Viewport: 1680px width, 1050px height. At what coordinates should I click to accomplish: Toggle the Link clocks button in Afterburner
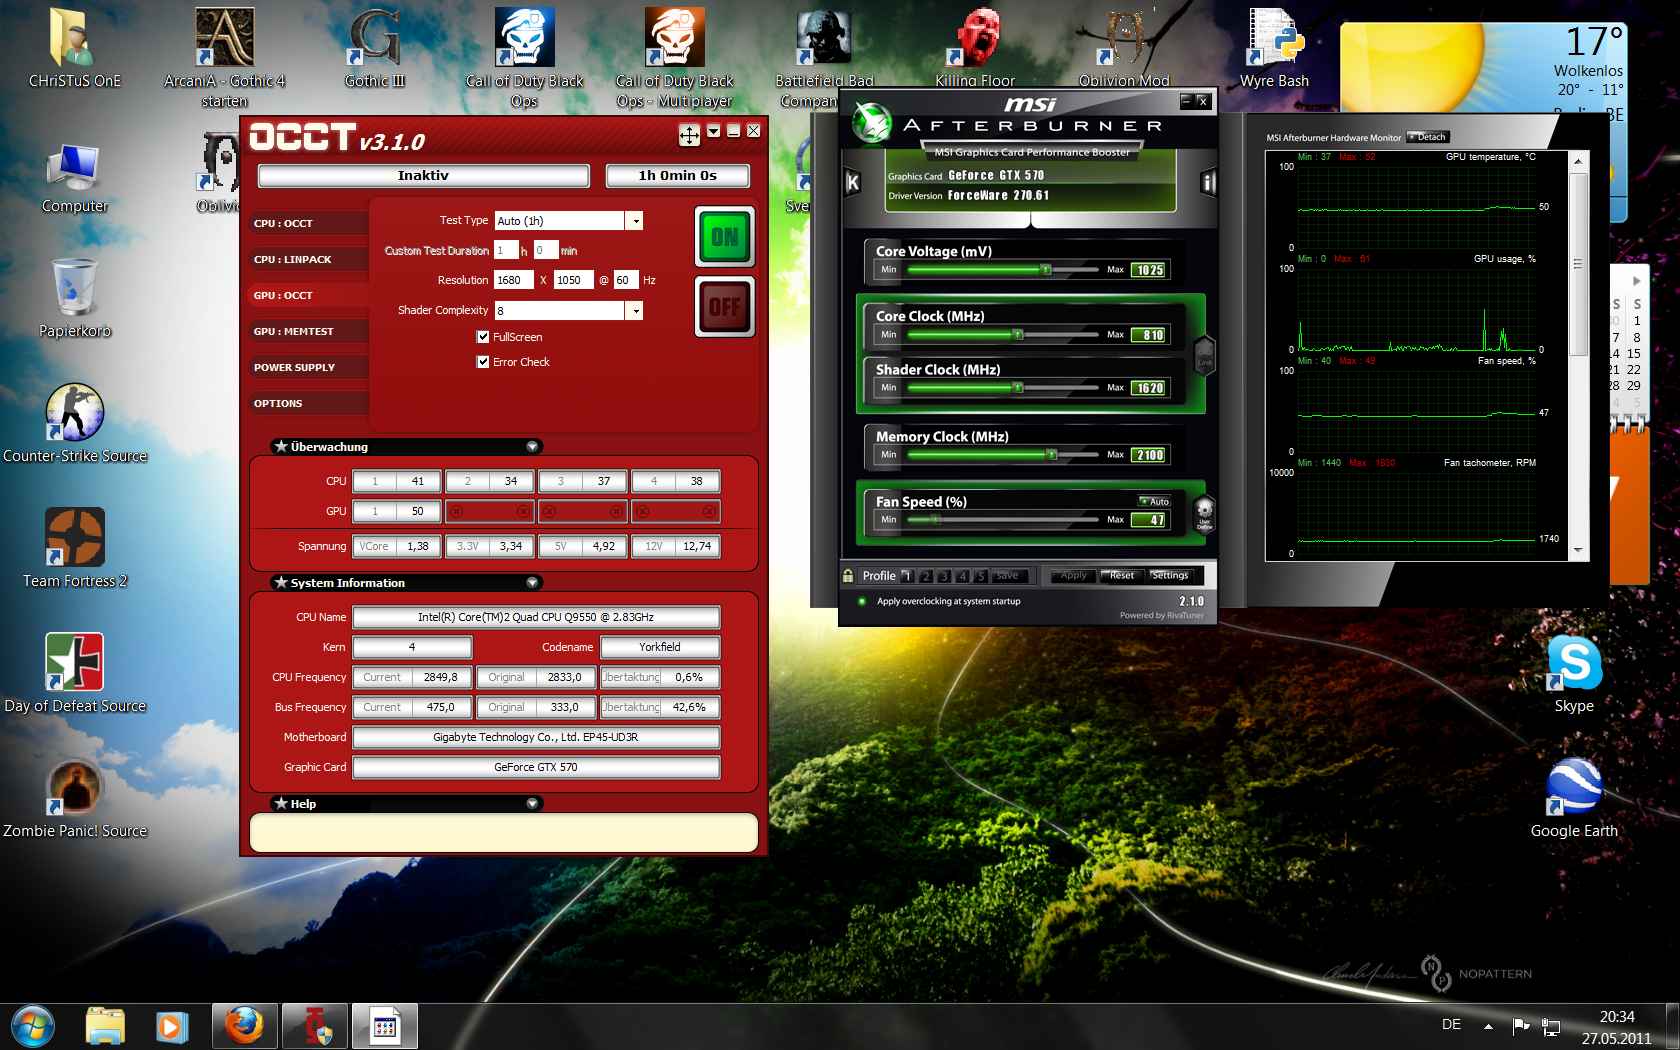click(x=1204, y=355)
